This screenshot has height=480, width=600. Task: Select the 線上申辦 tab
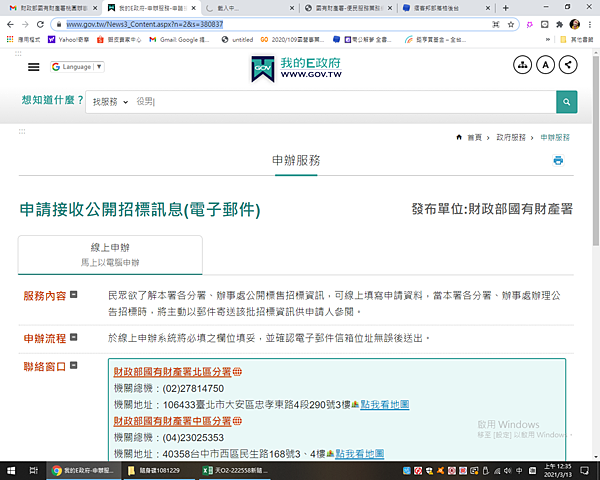pos(110,255)
